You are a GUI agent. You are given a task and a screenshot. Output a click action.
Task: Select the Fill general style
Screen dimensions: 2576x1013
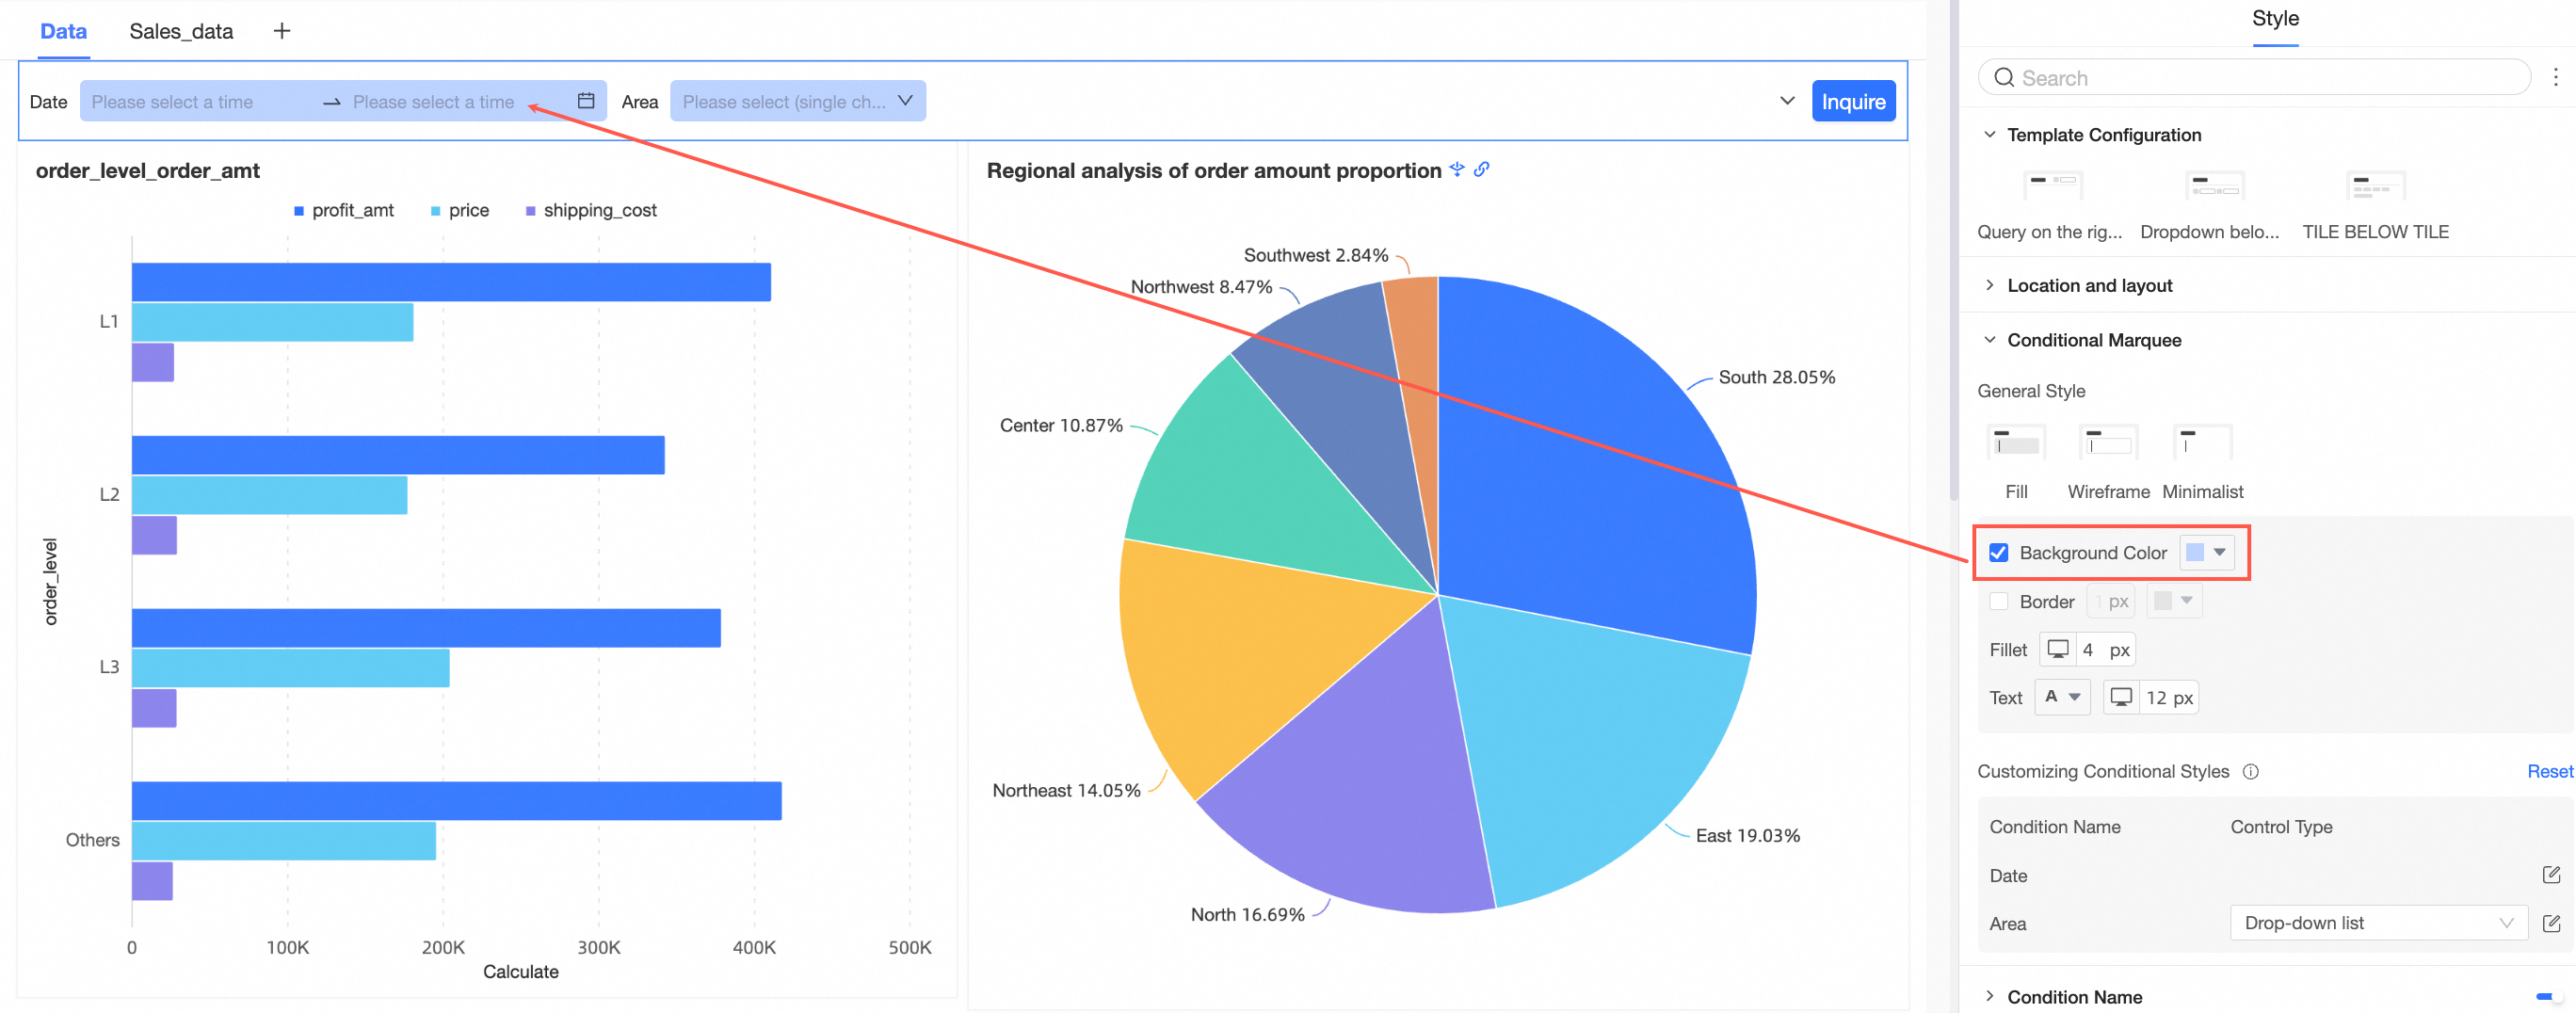point(2016,461)
